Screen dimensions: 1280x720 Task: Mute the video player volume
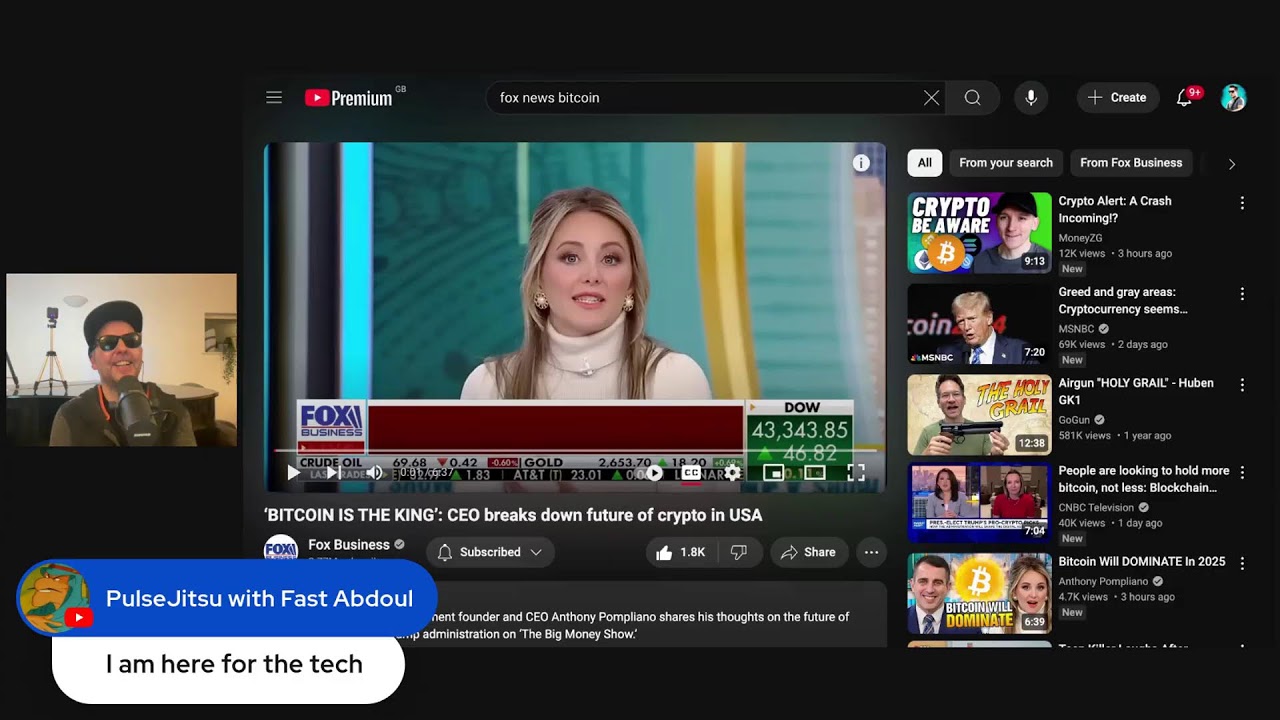coord(374,473)
